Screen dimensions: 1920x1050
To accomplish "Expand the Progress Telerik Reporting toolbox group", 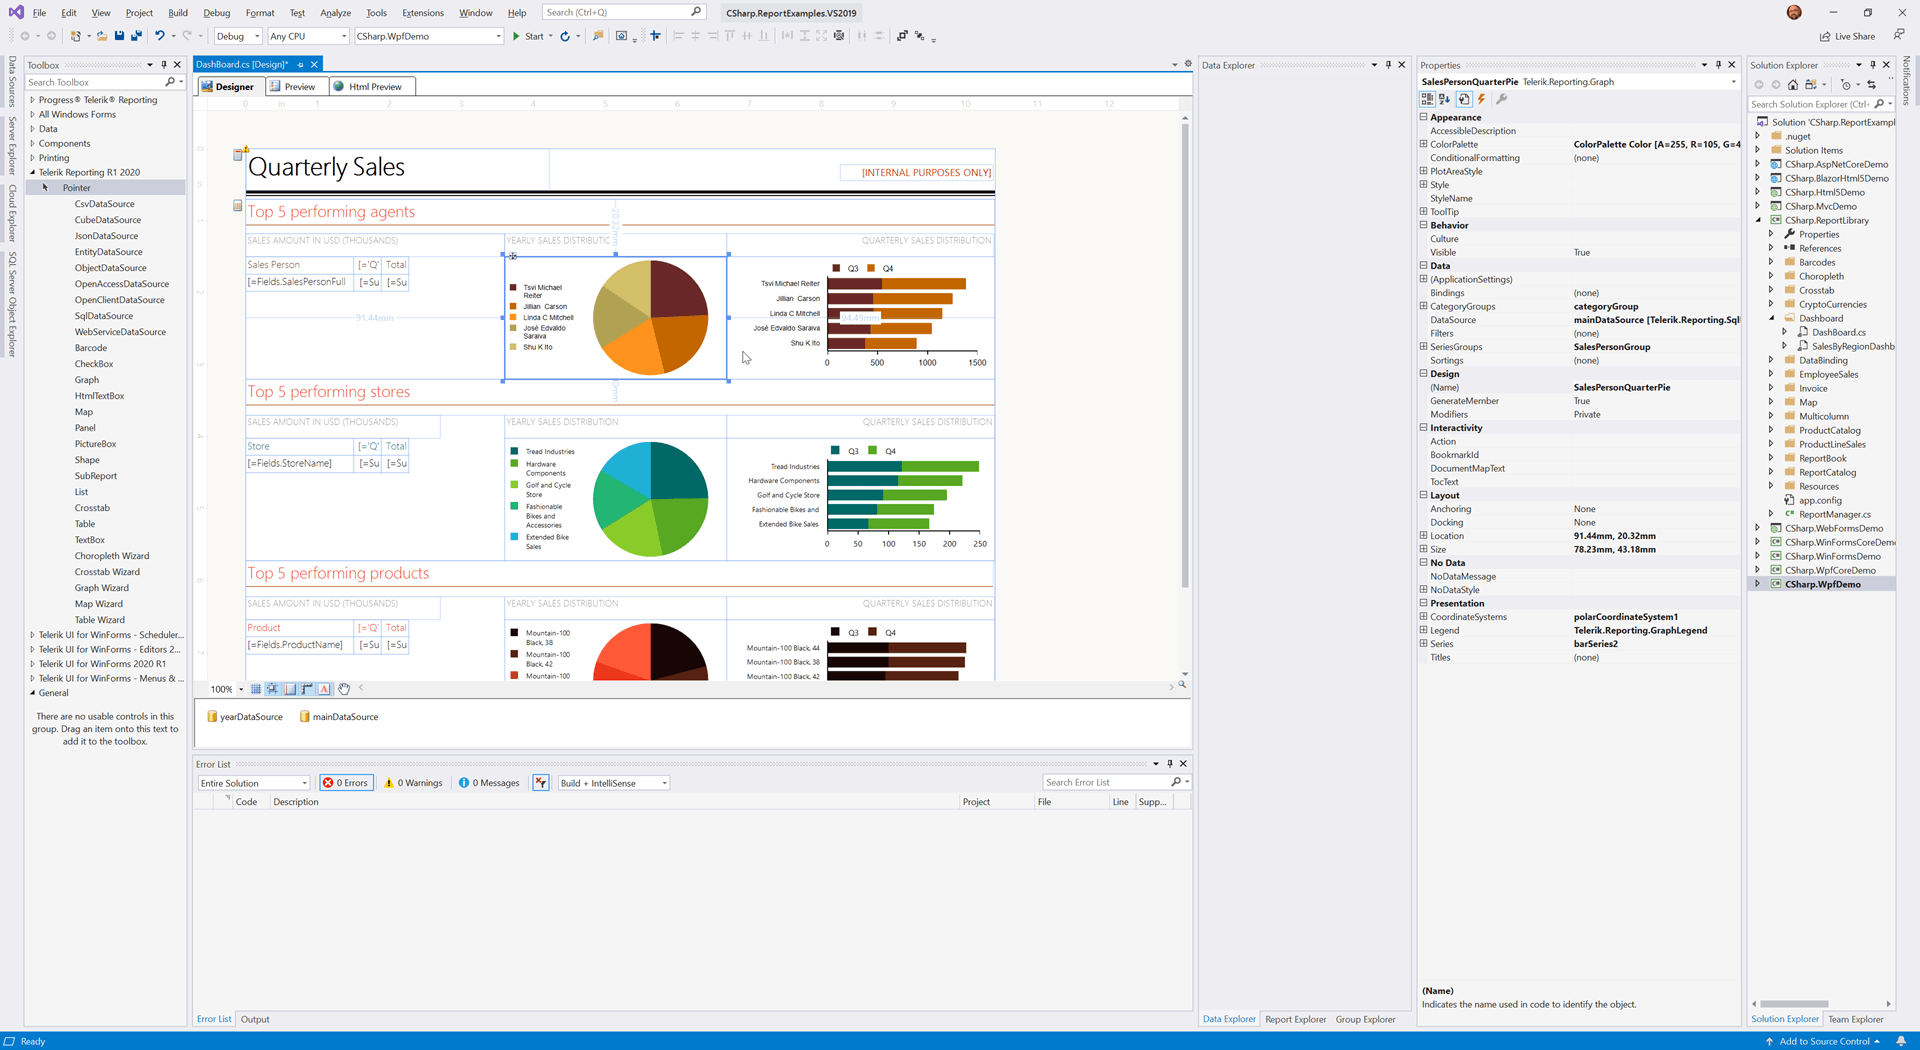I will pos(32,100).
